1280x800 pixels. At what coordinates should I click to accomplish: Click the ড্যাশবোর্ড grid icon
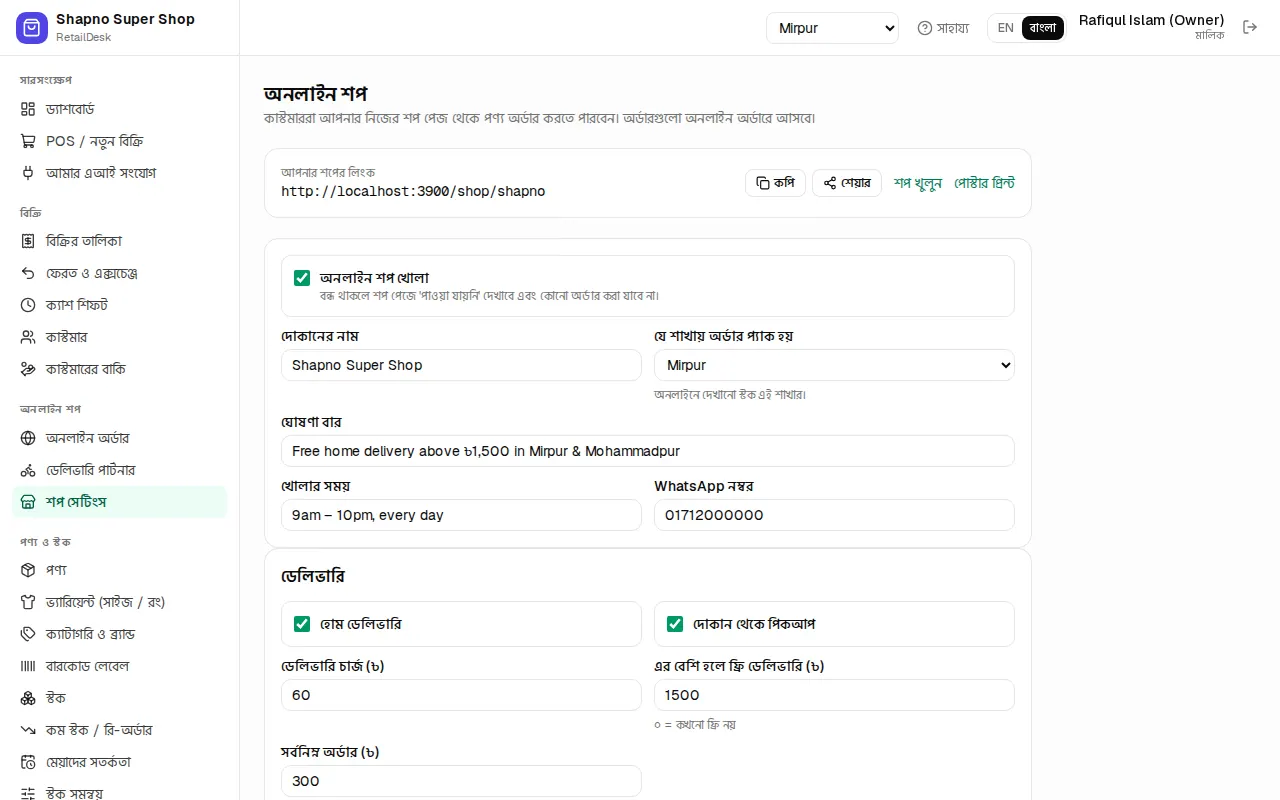[x=28, y=109]
